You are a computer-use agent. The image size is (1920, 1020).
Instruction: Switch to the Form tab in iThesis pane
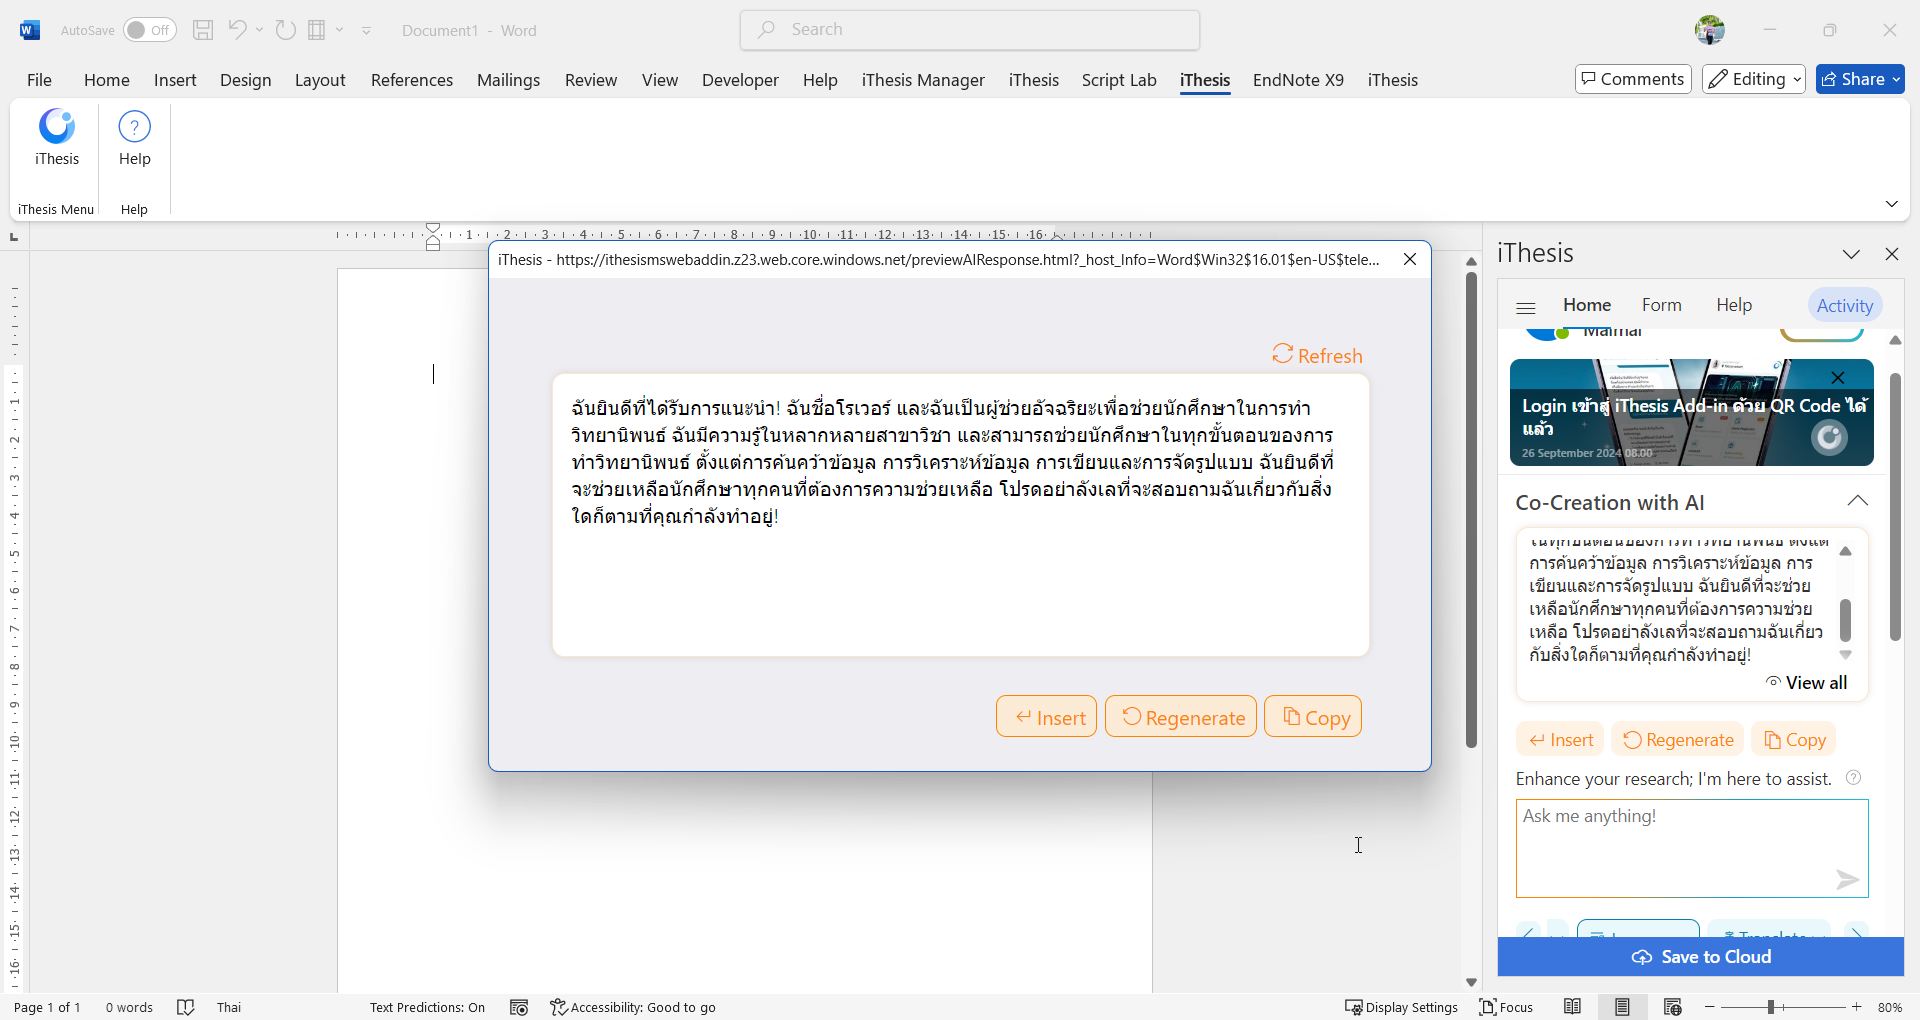pos(1661,305)
